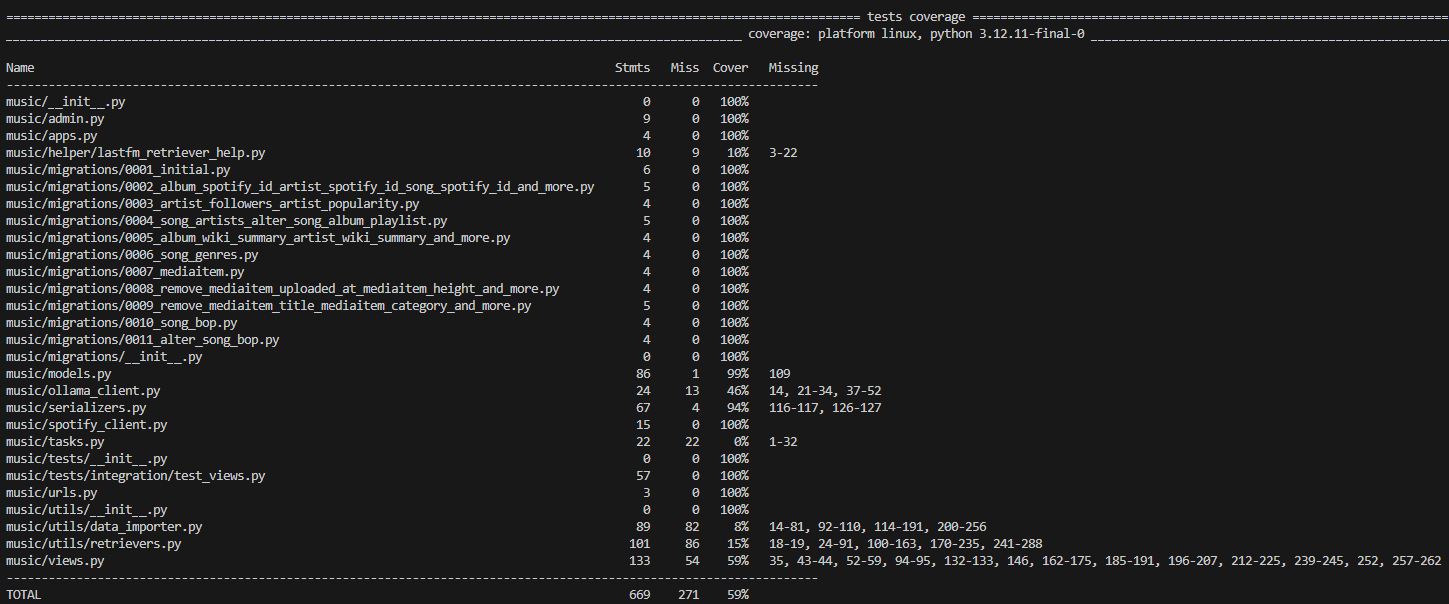Screen dimensions: 1449x604
Task: Select music/tasks.py file name
Action: pyautogui.click(x=55, y=442)
